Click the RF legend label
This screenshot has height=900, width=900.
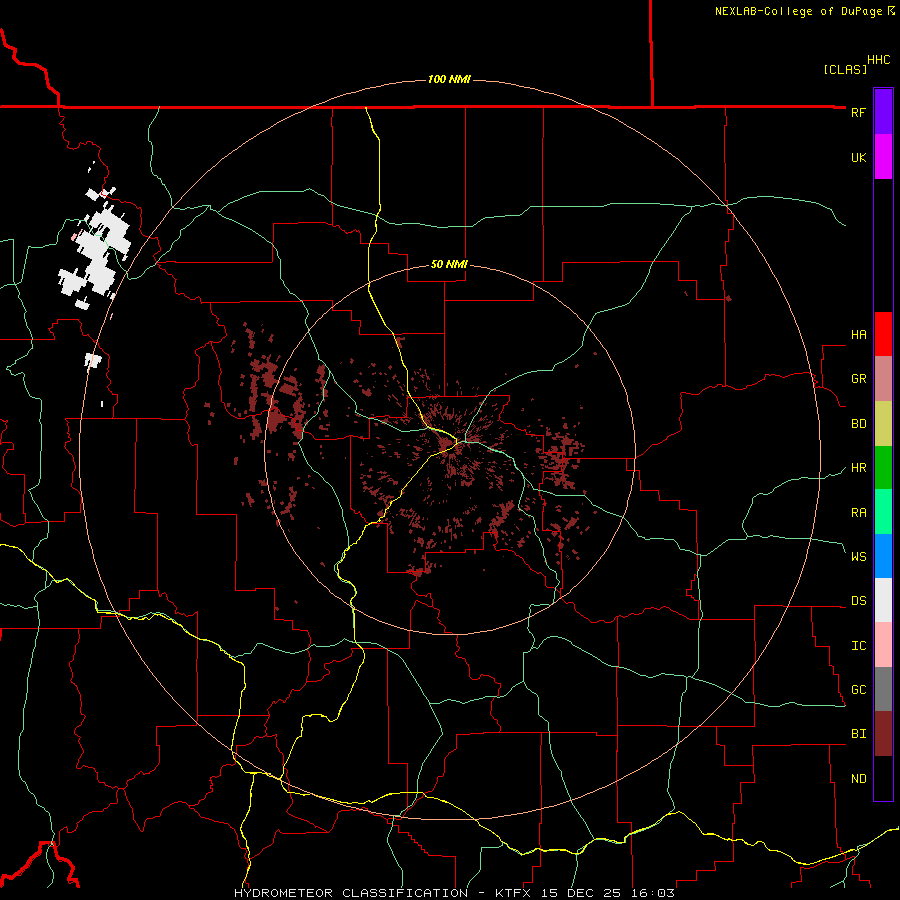coord(858,112)
